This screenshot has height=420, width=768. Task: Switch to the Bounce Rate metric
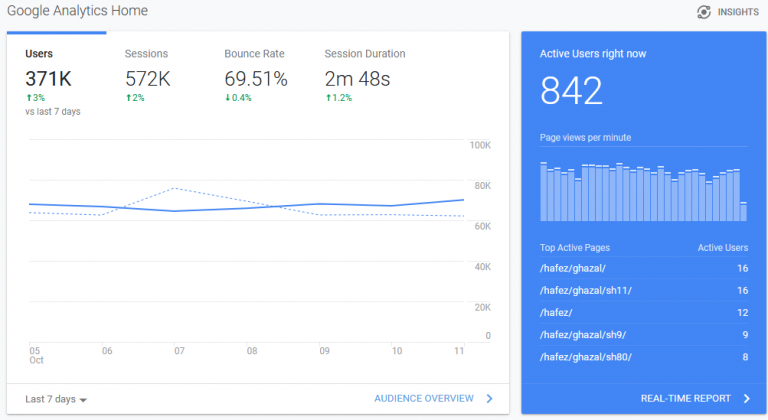tap(256, 76)
